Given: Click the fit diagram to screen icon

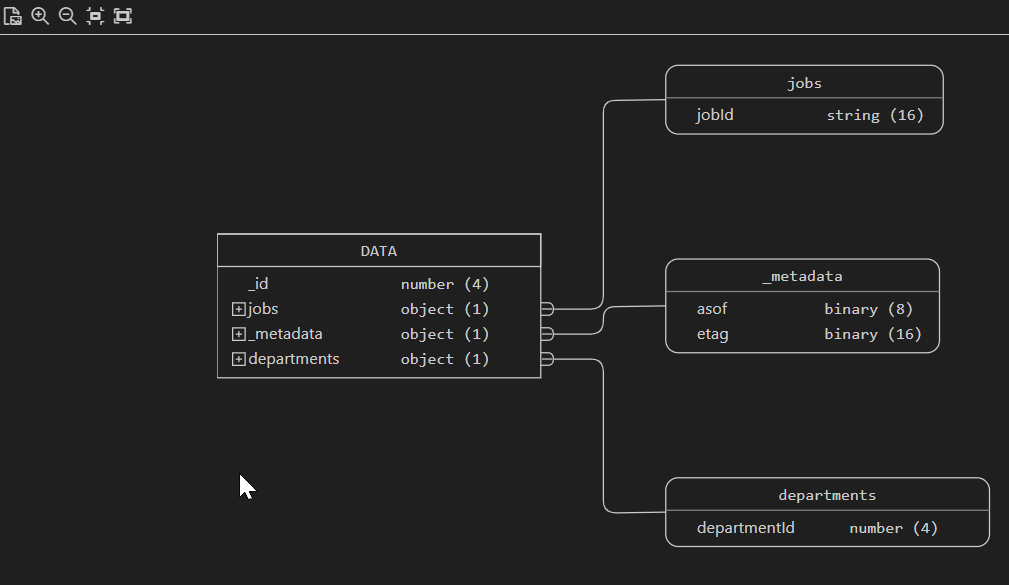Looking at the screenshot, I should click(x=122, y=16).
